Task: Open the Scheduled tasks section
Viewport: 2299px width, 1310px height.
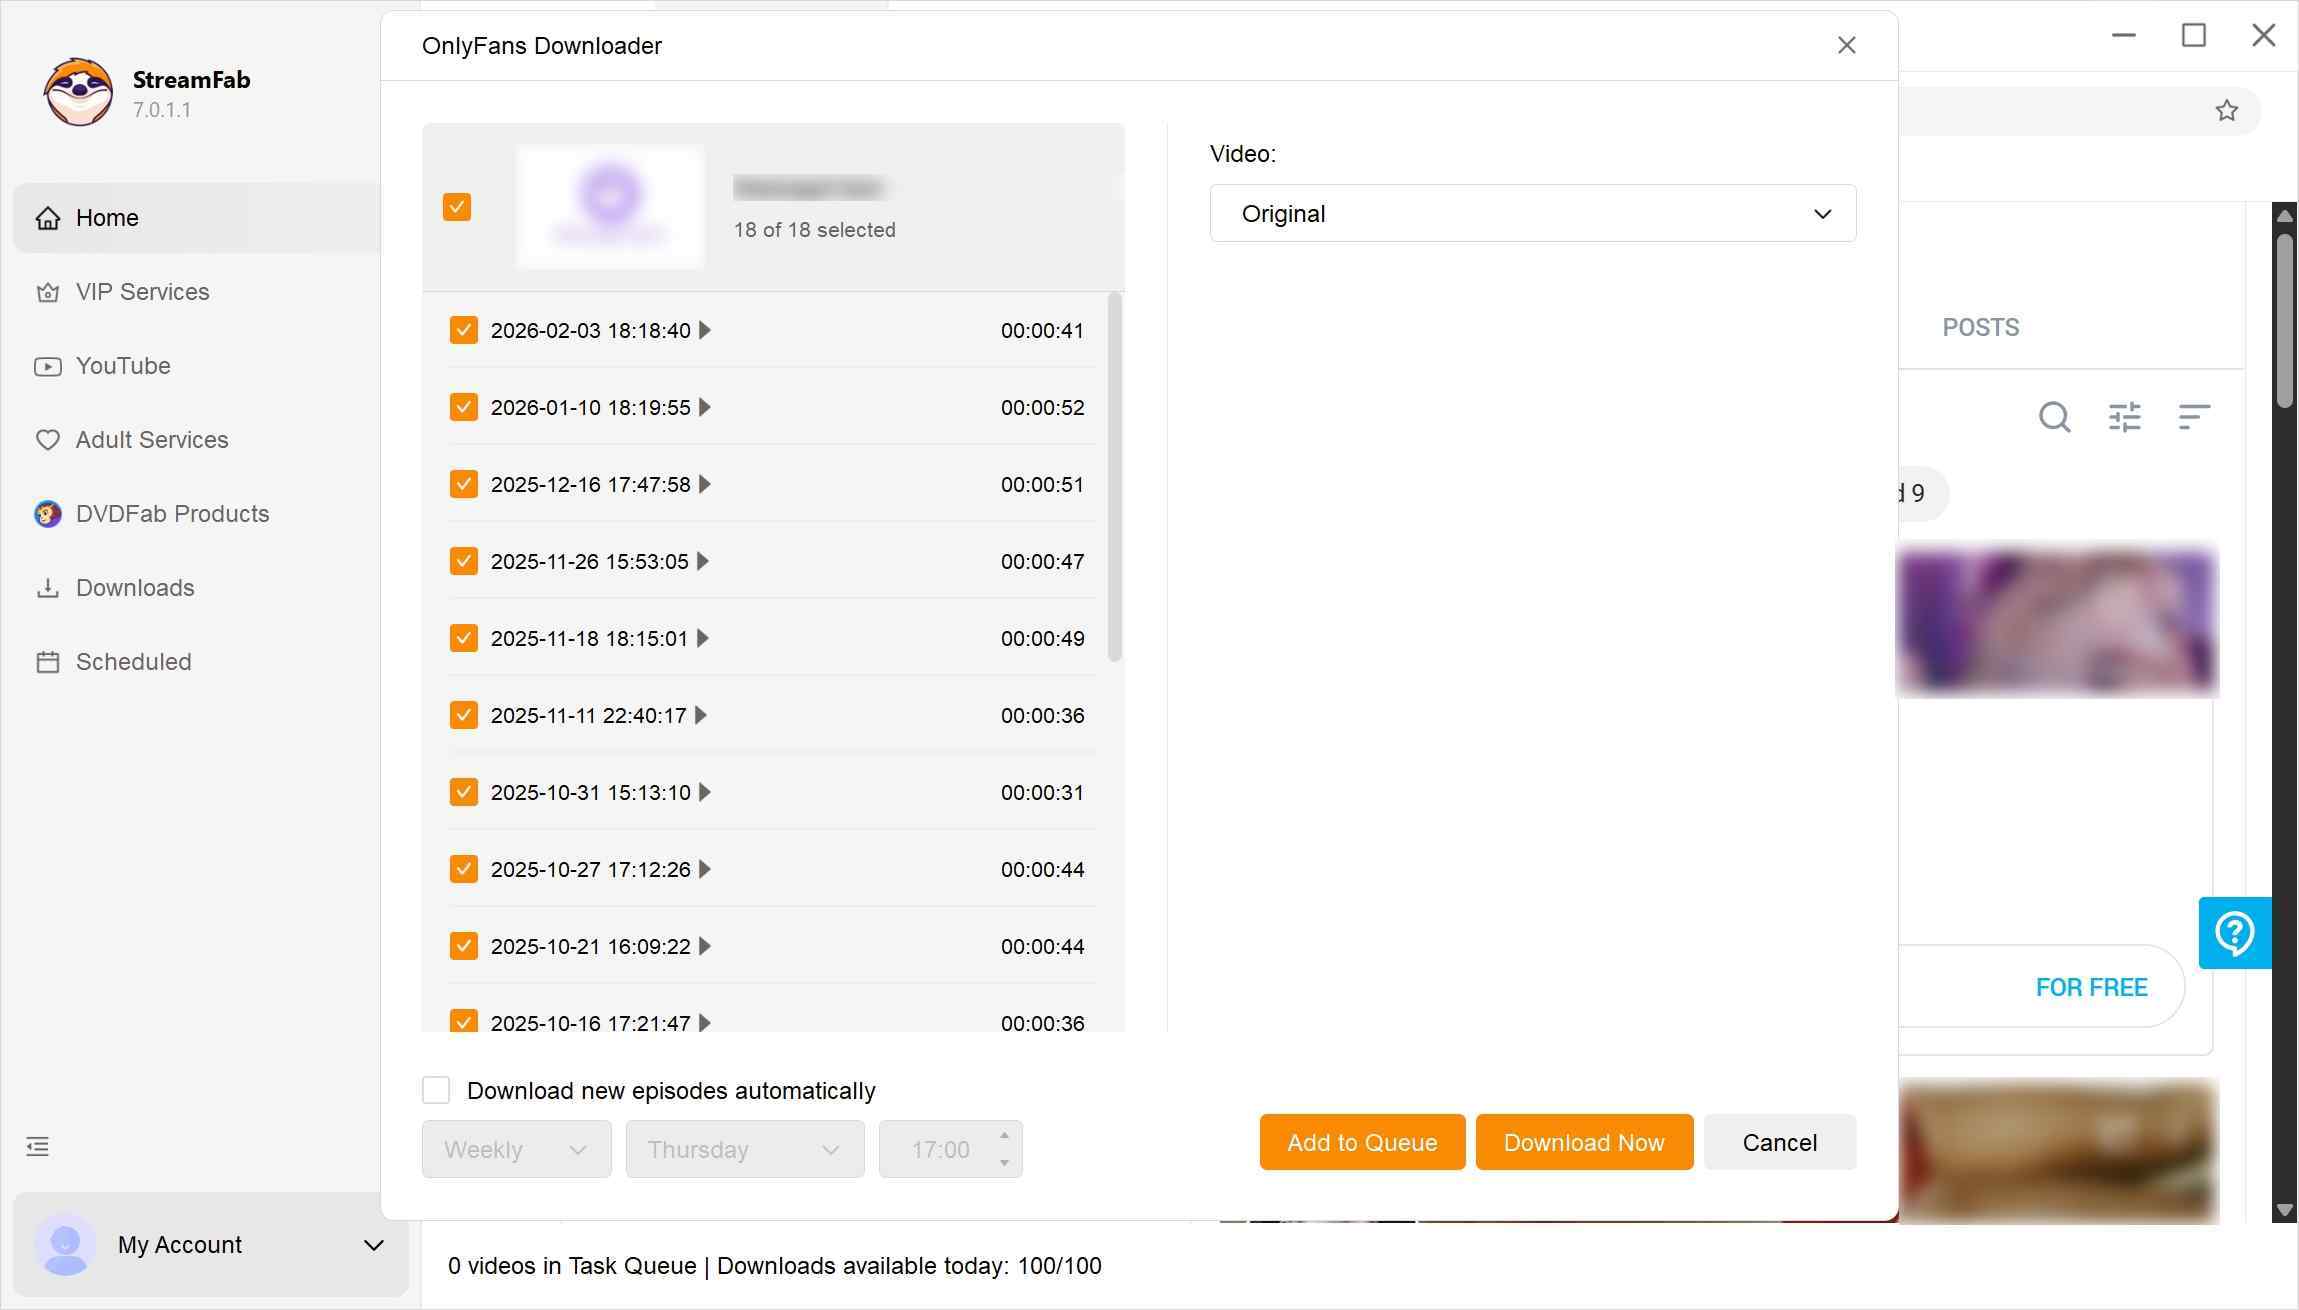Action: click(x=133, y=661)
